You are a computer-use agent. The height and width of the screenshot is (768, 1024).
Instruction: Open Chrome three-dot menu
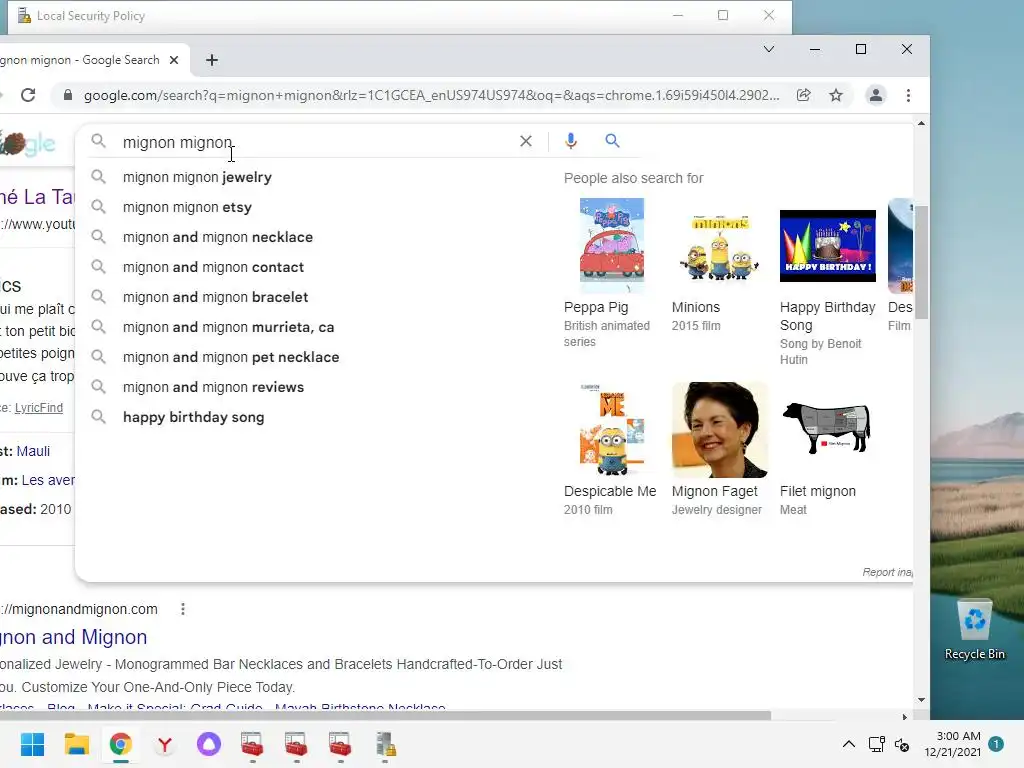(908, 95)
